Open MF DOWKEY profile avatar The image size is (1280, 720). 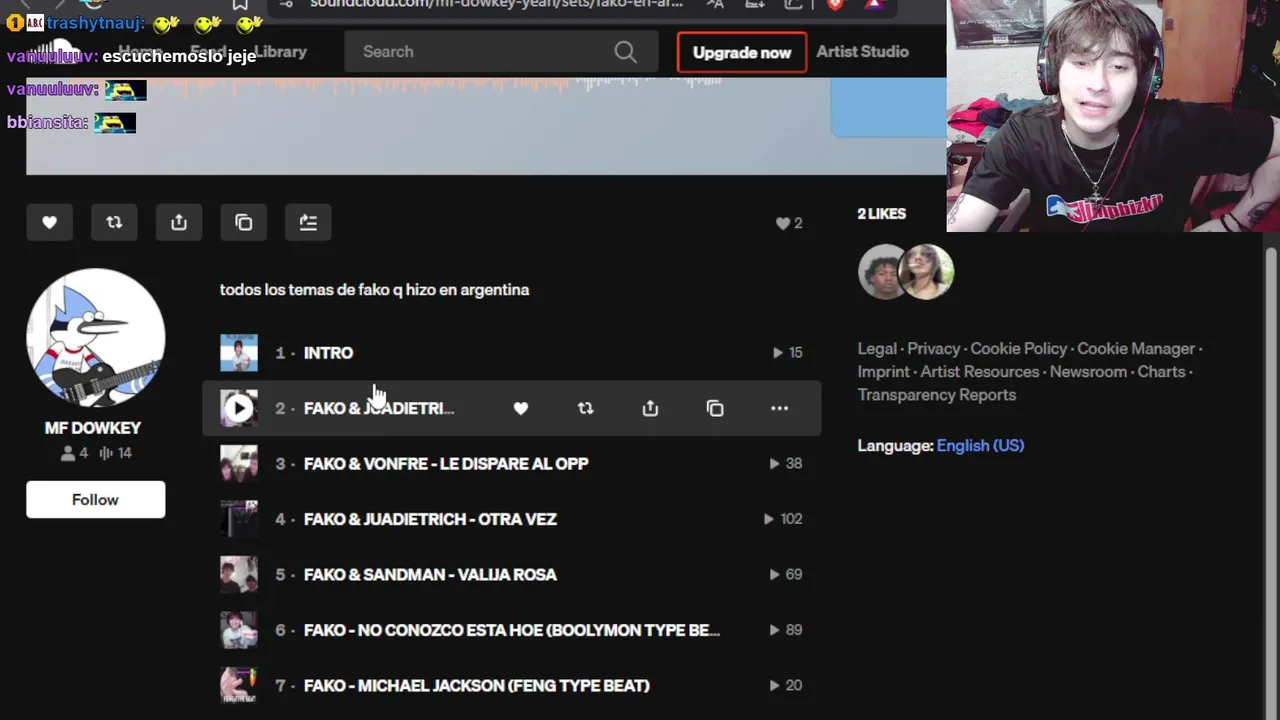96,338
